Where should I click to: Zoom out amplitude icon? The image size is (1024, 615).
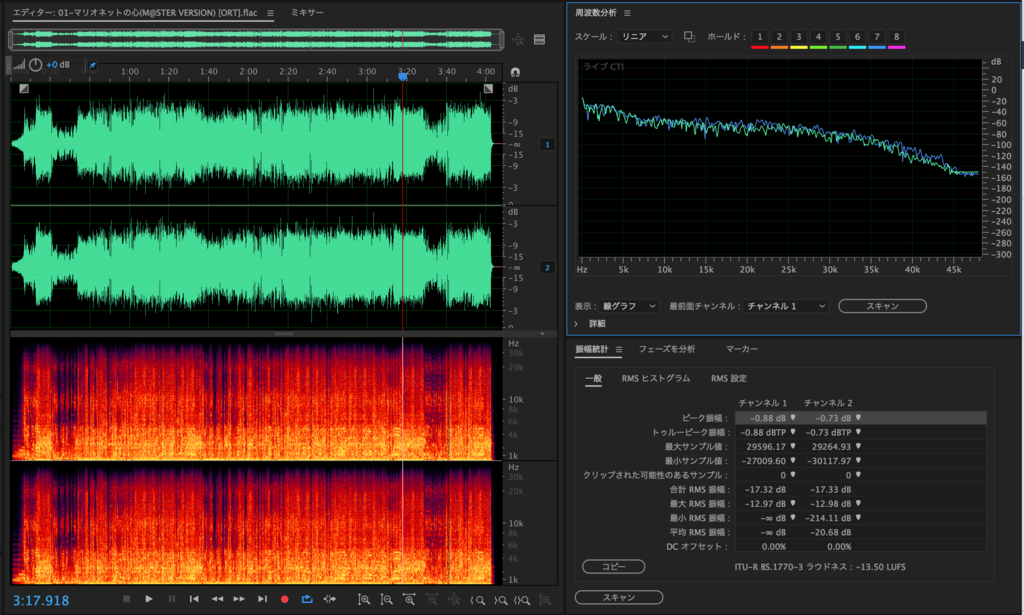[x=387, y=599]
